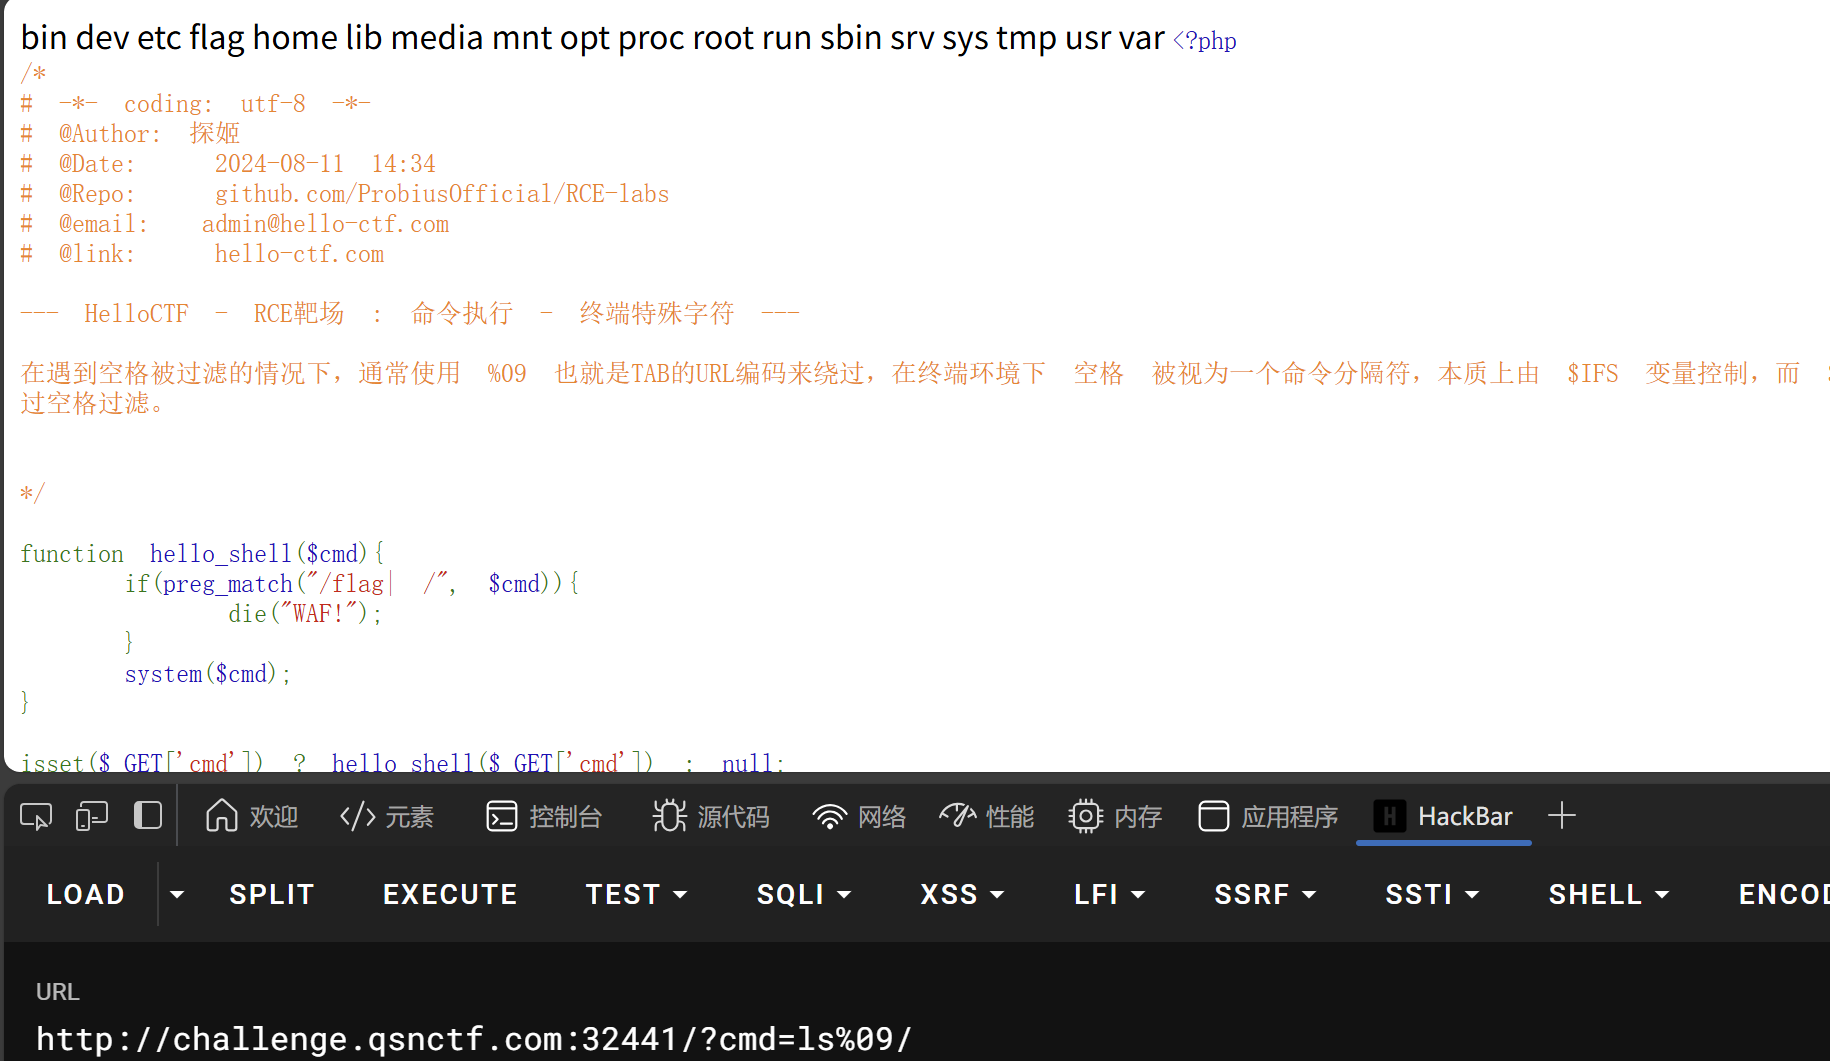Toggle the DevTools sidebar dock icon
The image size is (1830, 1061).
click(148, 816)
